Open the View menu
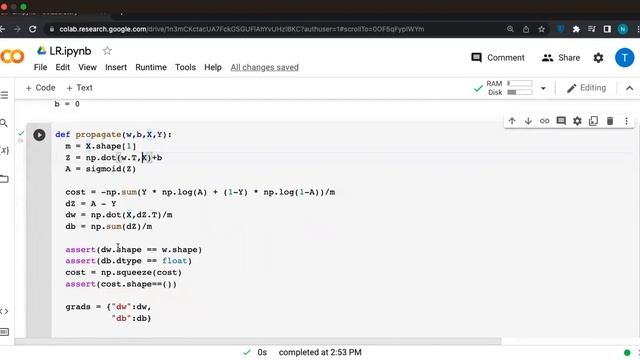This screenshot has width=640, height=360. point(87,67)
